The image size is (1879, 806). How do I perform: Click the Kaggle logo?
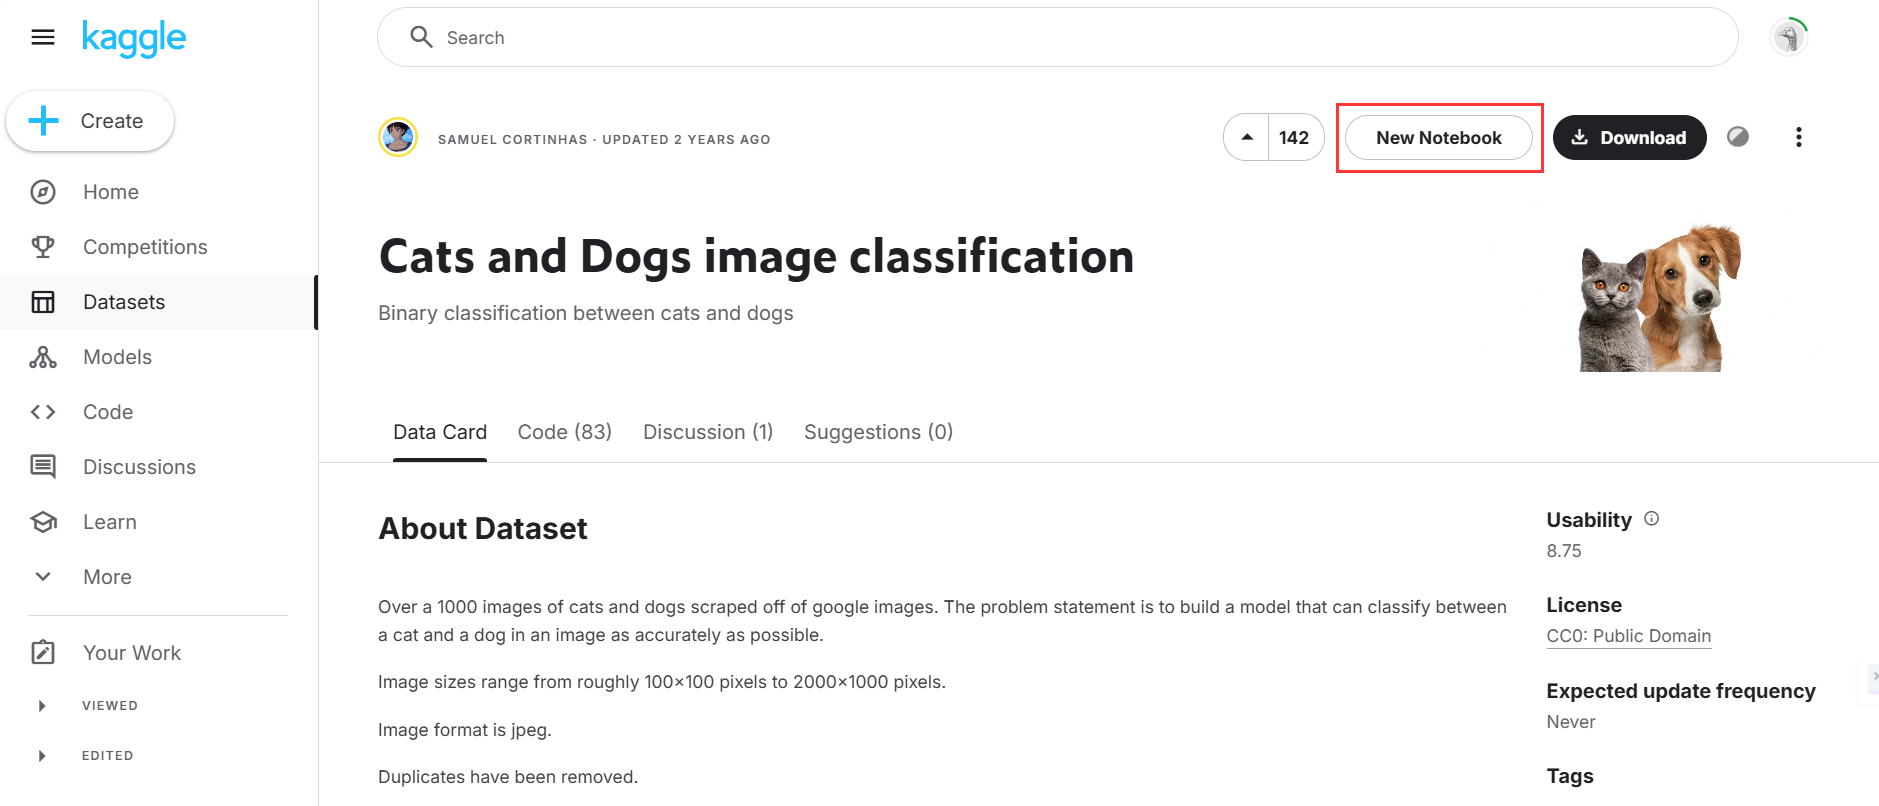tap(134, 38)
